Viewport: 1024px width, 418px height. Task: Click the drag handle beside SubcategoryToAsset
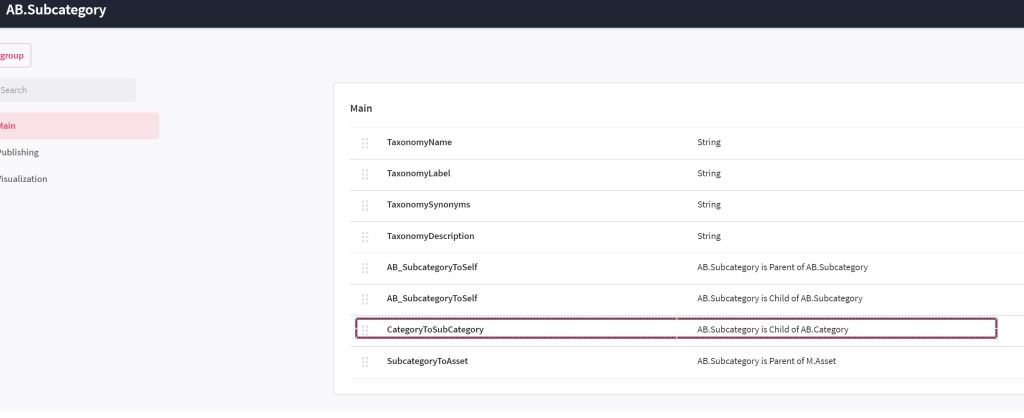pyautogui.click(x=365, y=361)
